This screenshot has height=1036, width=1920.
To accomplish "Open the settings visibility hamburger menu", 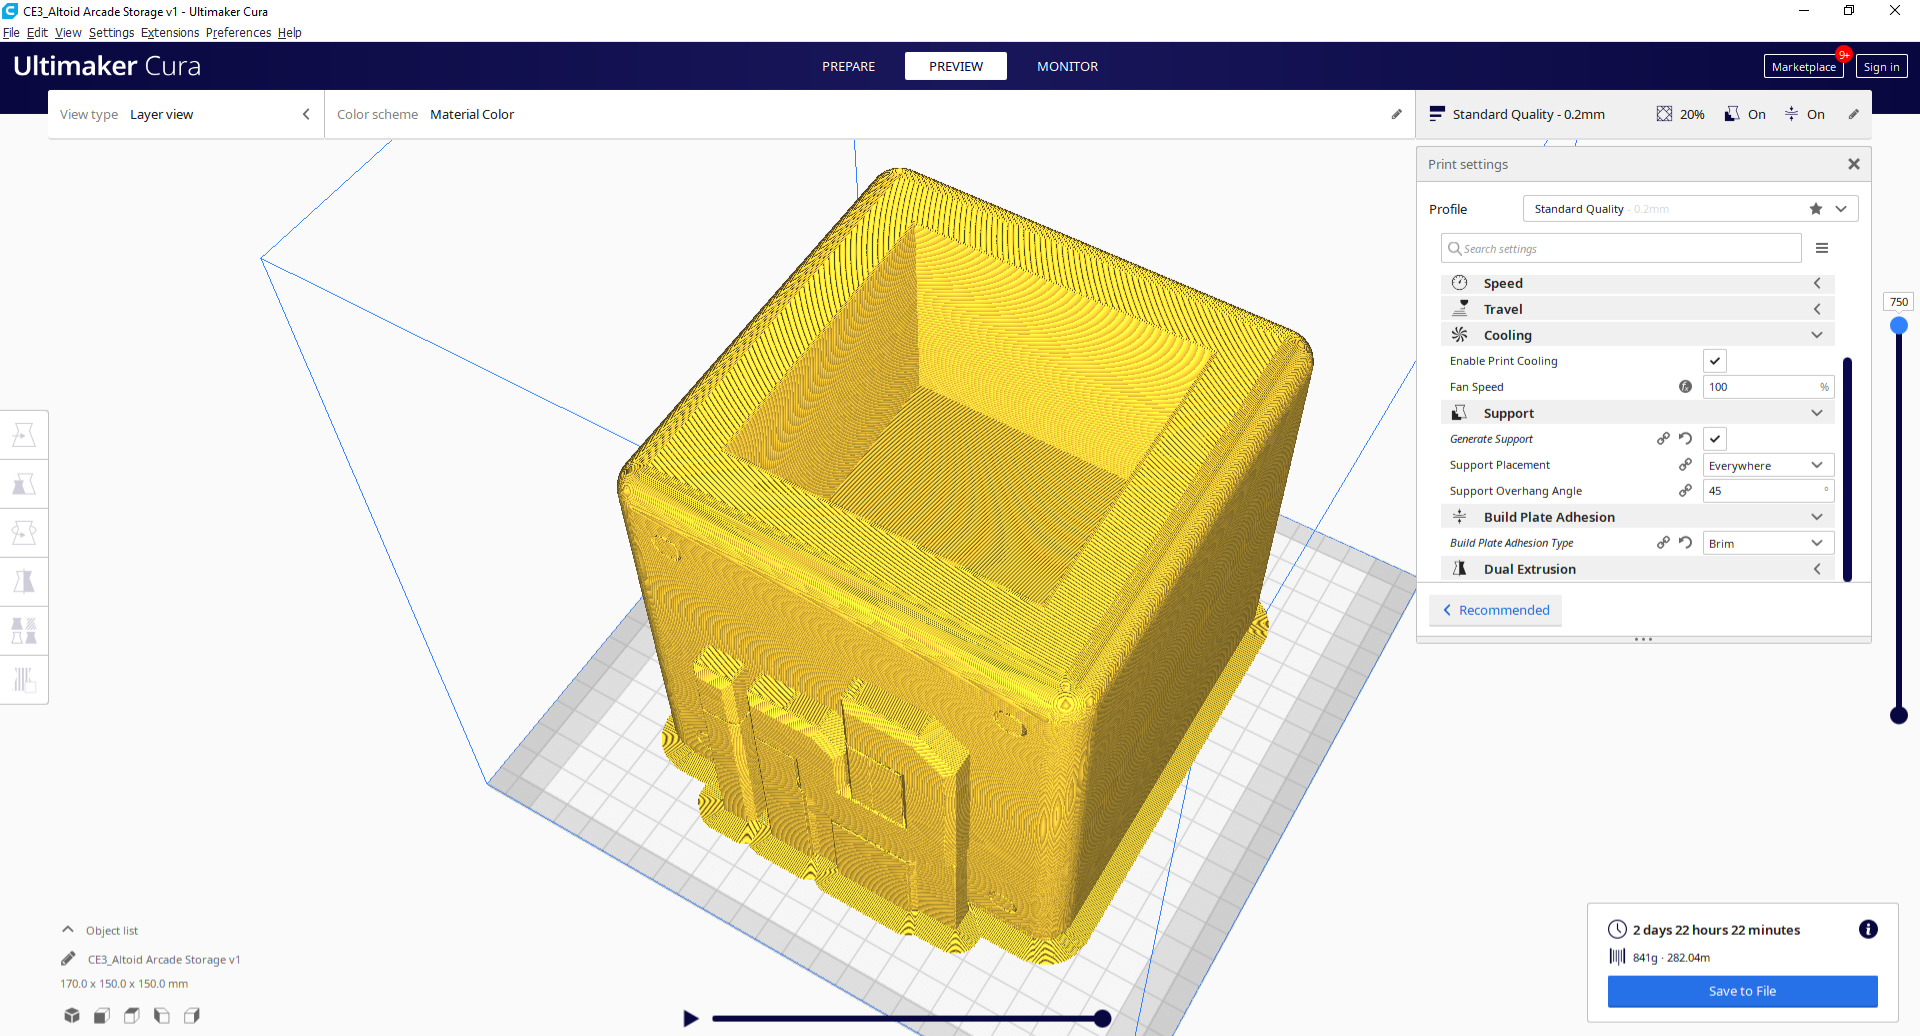I will (1822, 248).
